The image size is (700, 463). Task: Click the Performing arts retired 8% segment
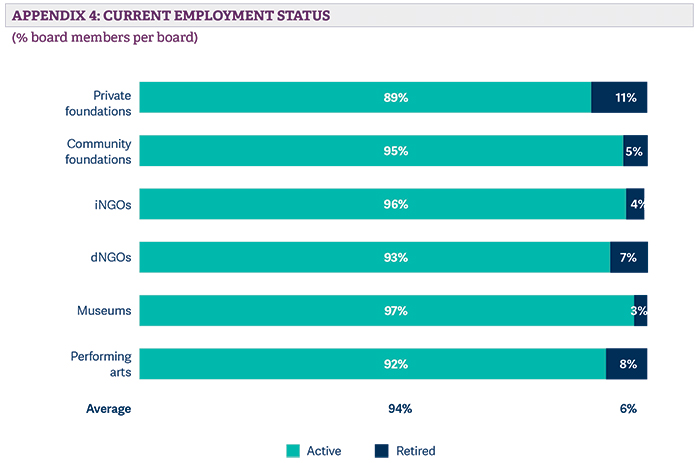click(x=627, y=364)
